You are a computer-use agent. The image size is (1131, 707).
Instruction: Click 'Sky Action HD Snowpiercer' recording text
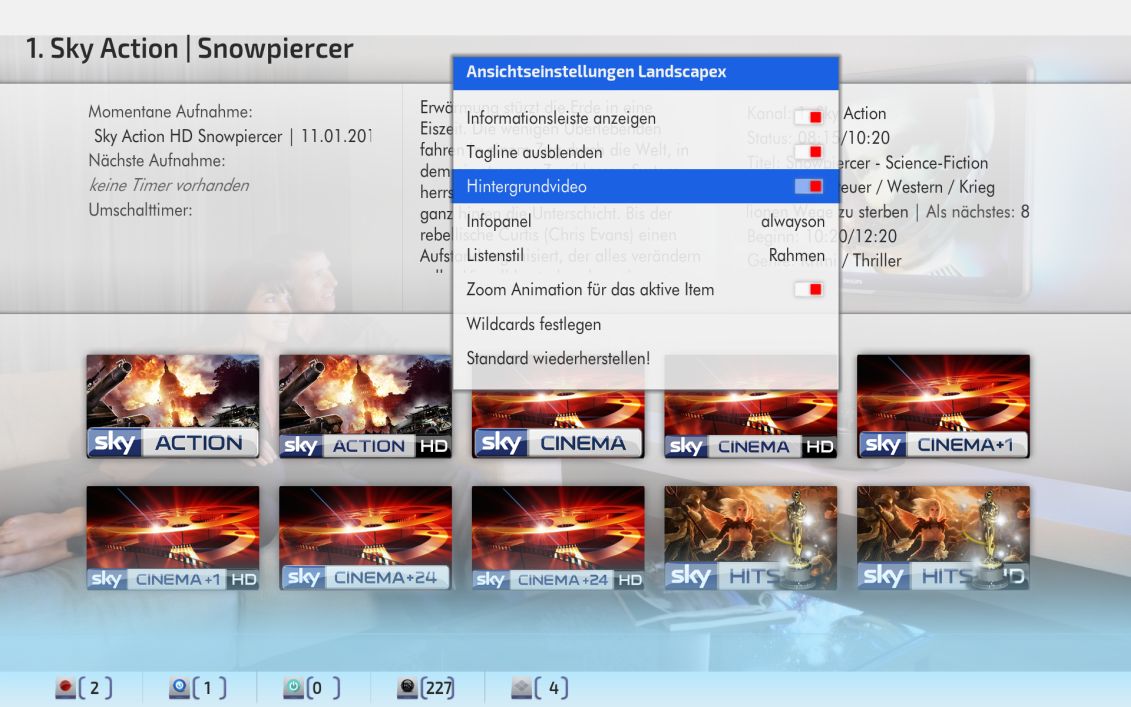188,136
